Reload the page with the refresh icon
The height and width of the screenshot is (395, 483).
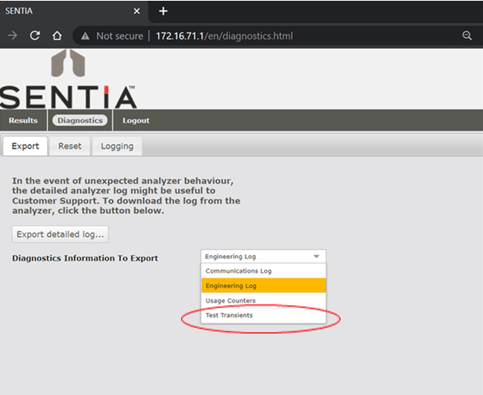pyautogui.click(x=35, y=35)
